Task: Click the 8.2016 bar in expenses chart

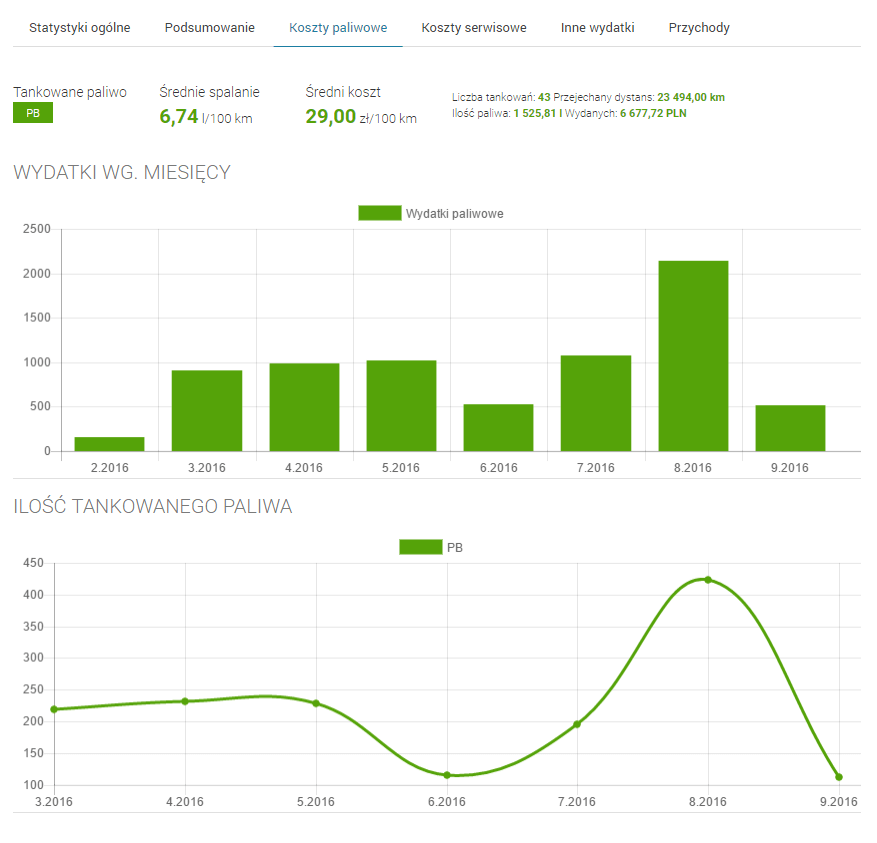Action: click(x=693, y=356)
